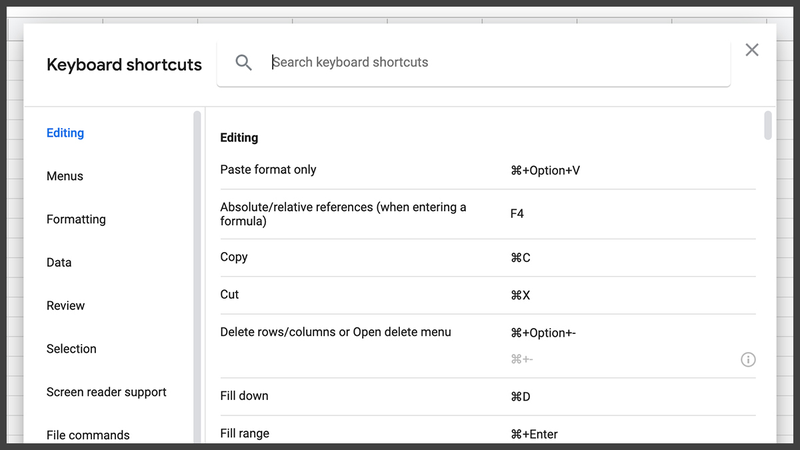Click the Delete rows/columns row label
The width and height of the screenshot is (800, 450).
pyautogui.click(x=335, y=332)
